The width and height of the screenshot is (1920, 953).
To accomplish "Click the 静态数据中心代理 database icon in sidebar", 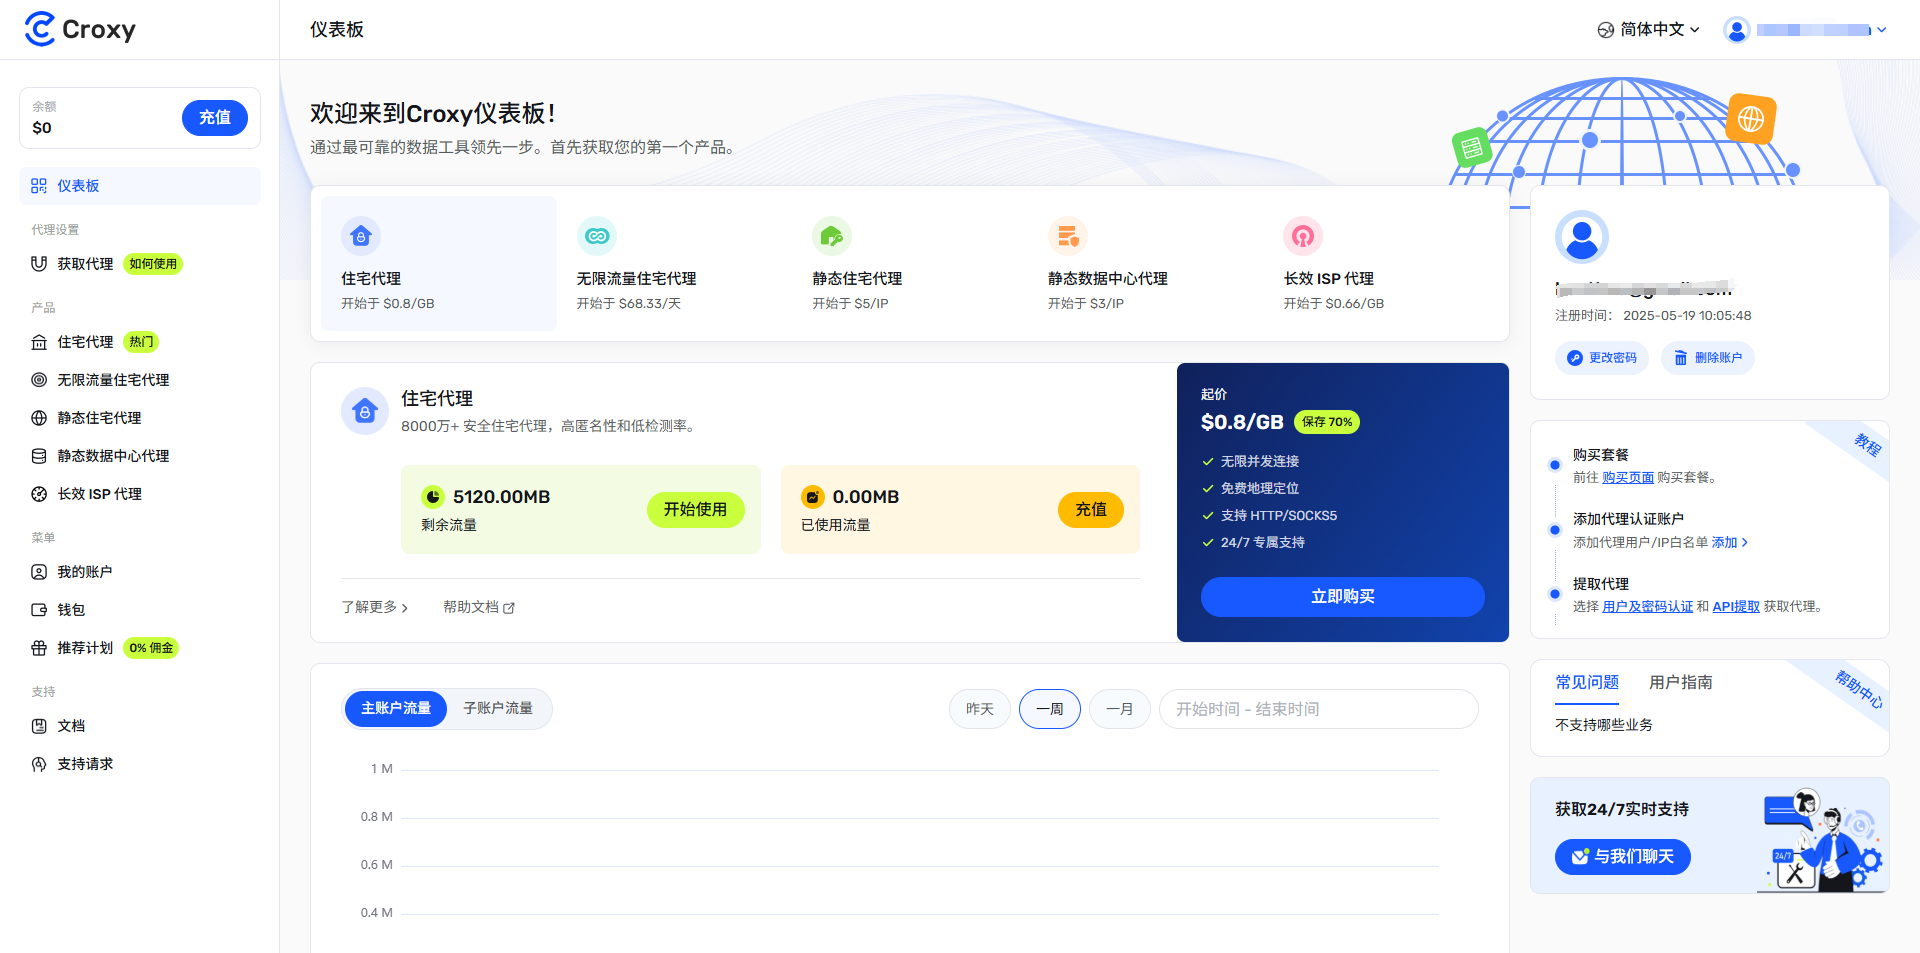I will pos(39,456).
